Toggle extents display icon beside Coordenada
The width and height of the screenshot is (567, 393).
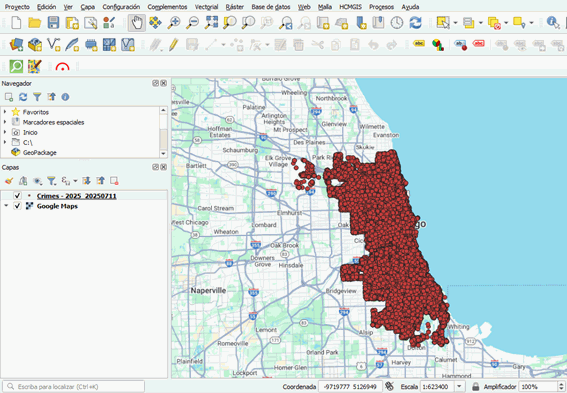pos(389,386)
